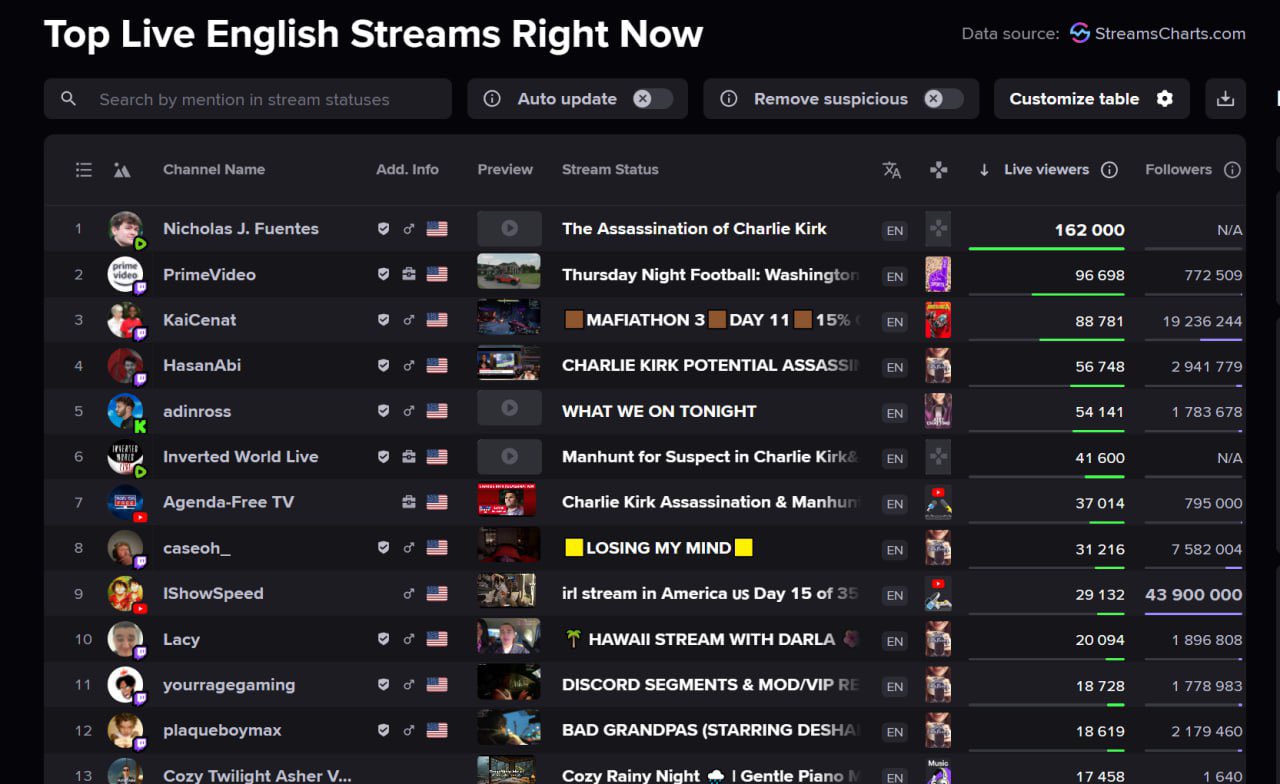Open the StreamsCharts.com data source link
Image resolution: width=1280 pixels, height=784 pixels.
pos(1170,34)
